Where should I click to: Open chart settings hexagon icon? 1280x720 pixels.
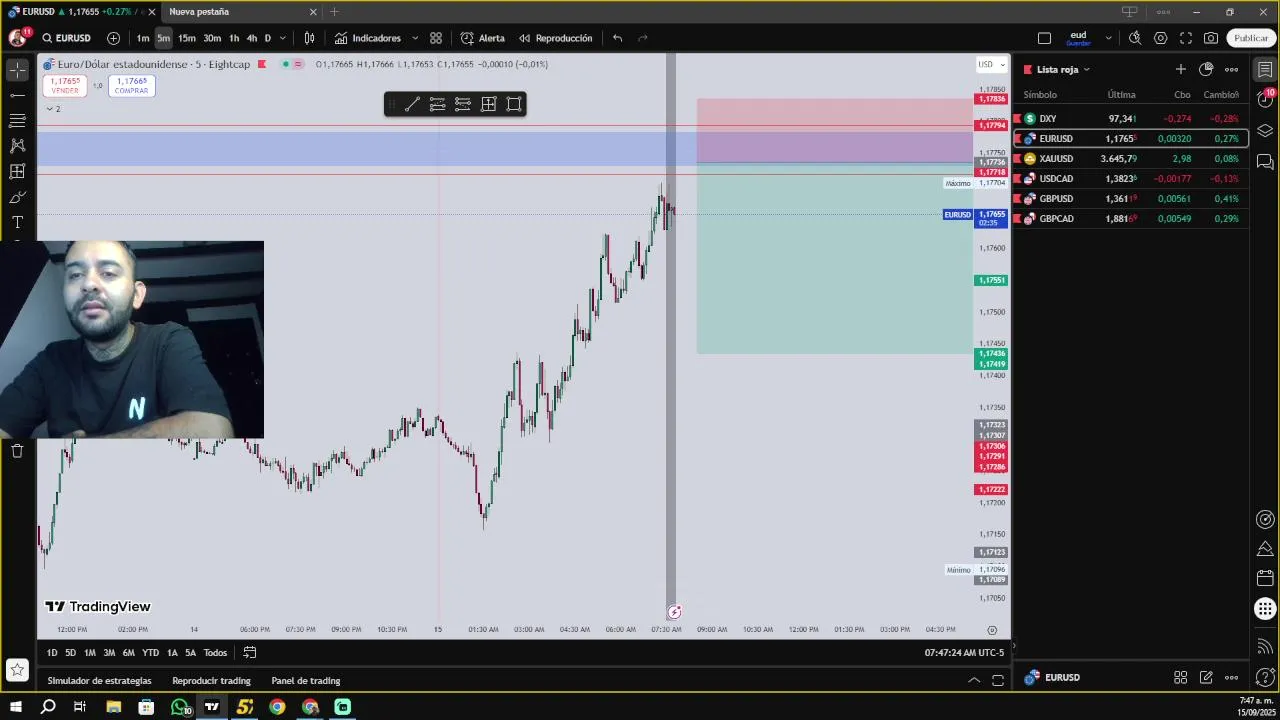click(x=1160, y=38)
